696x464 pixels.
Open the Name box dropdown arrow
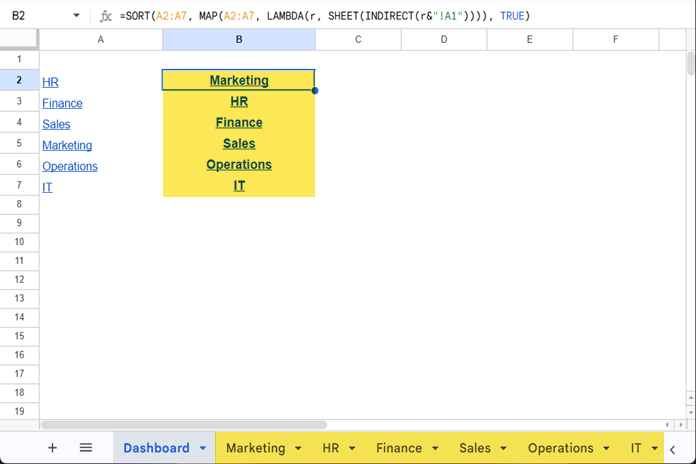pos(76,16)
